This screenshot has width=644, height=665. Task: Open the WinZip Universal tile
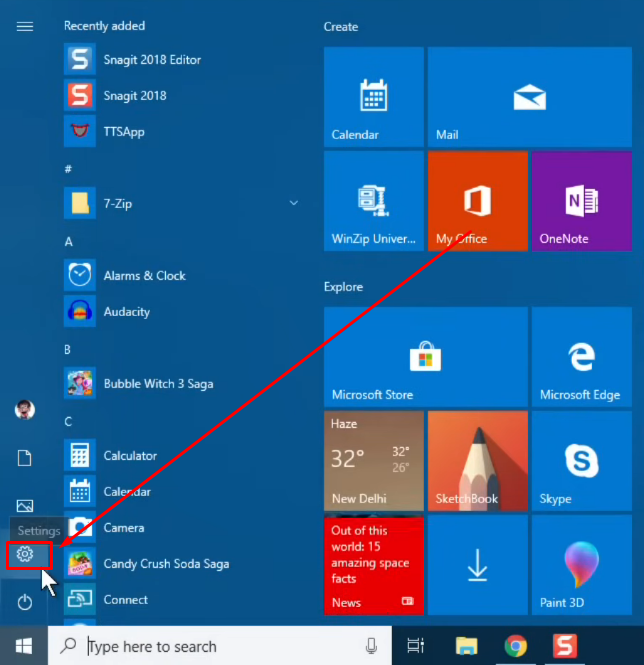pos(374,201)
